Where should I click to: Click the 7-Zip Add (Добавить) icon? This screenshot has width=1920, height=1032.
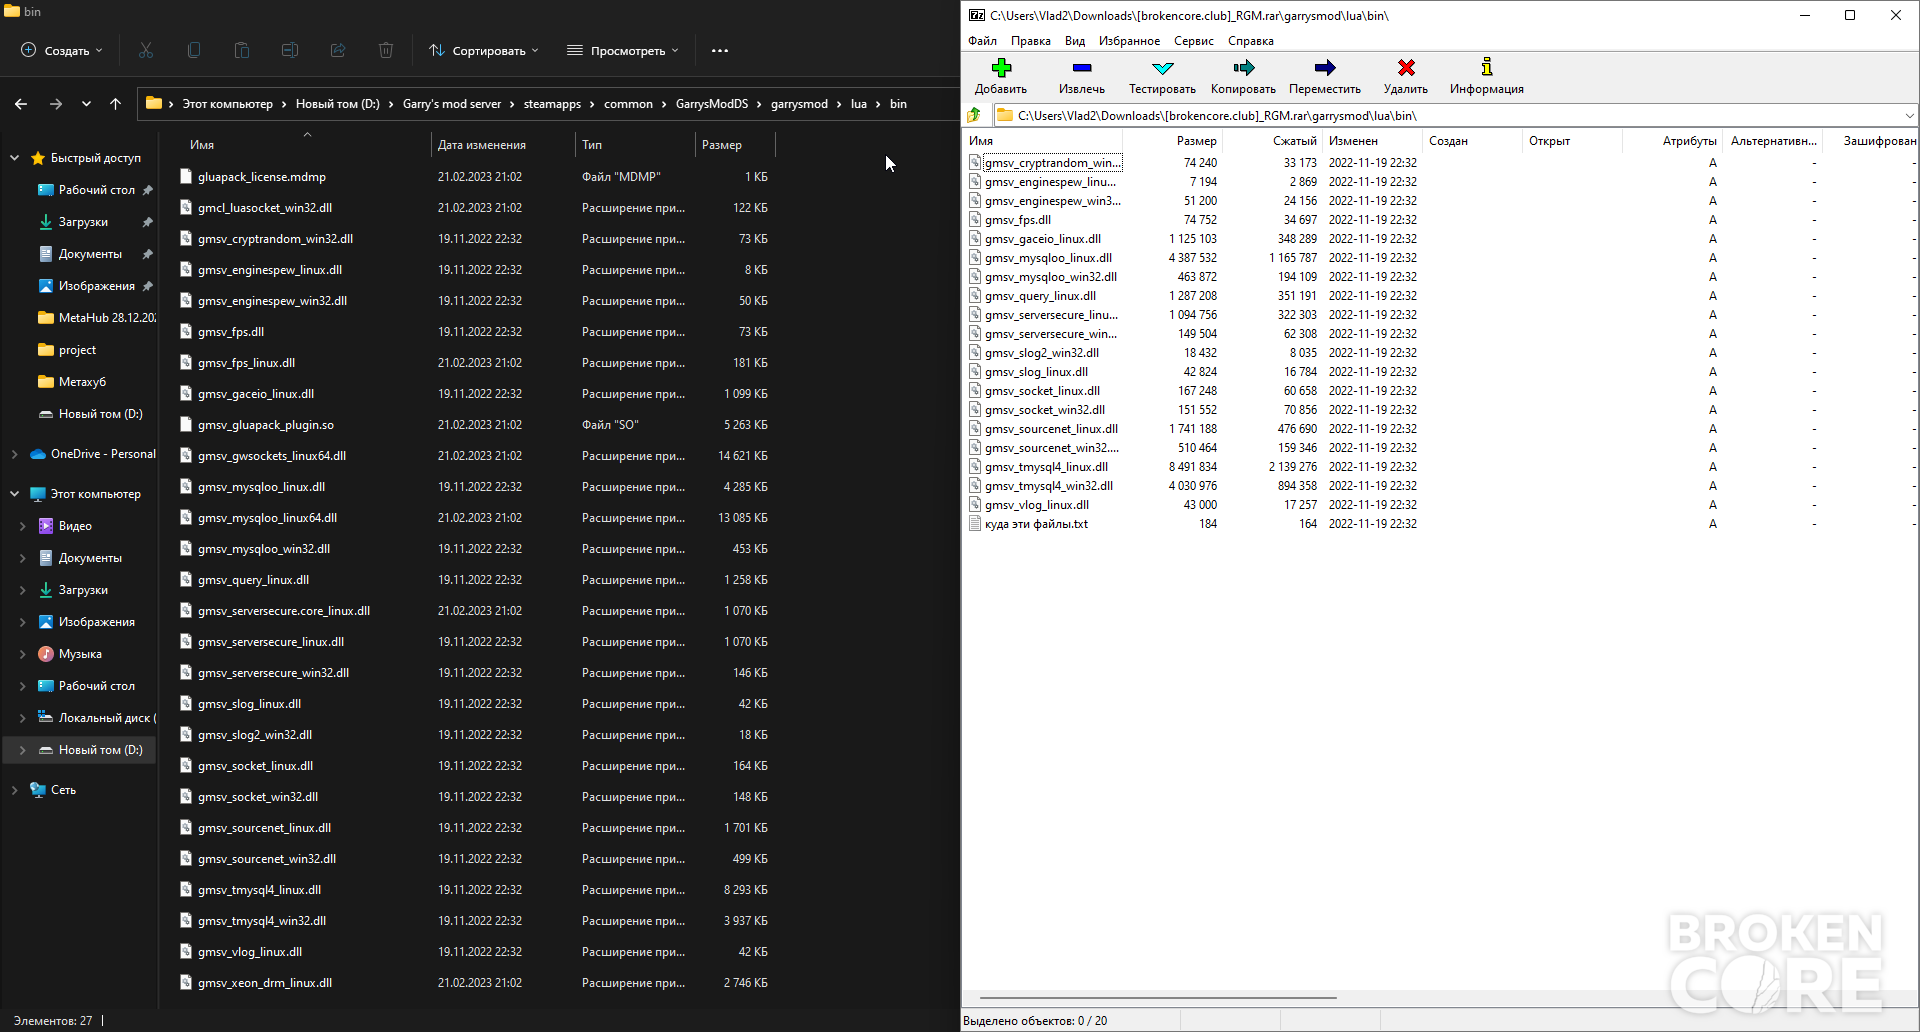[x=1001, y=68]
